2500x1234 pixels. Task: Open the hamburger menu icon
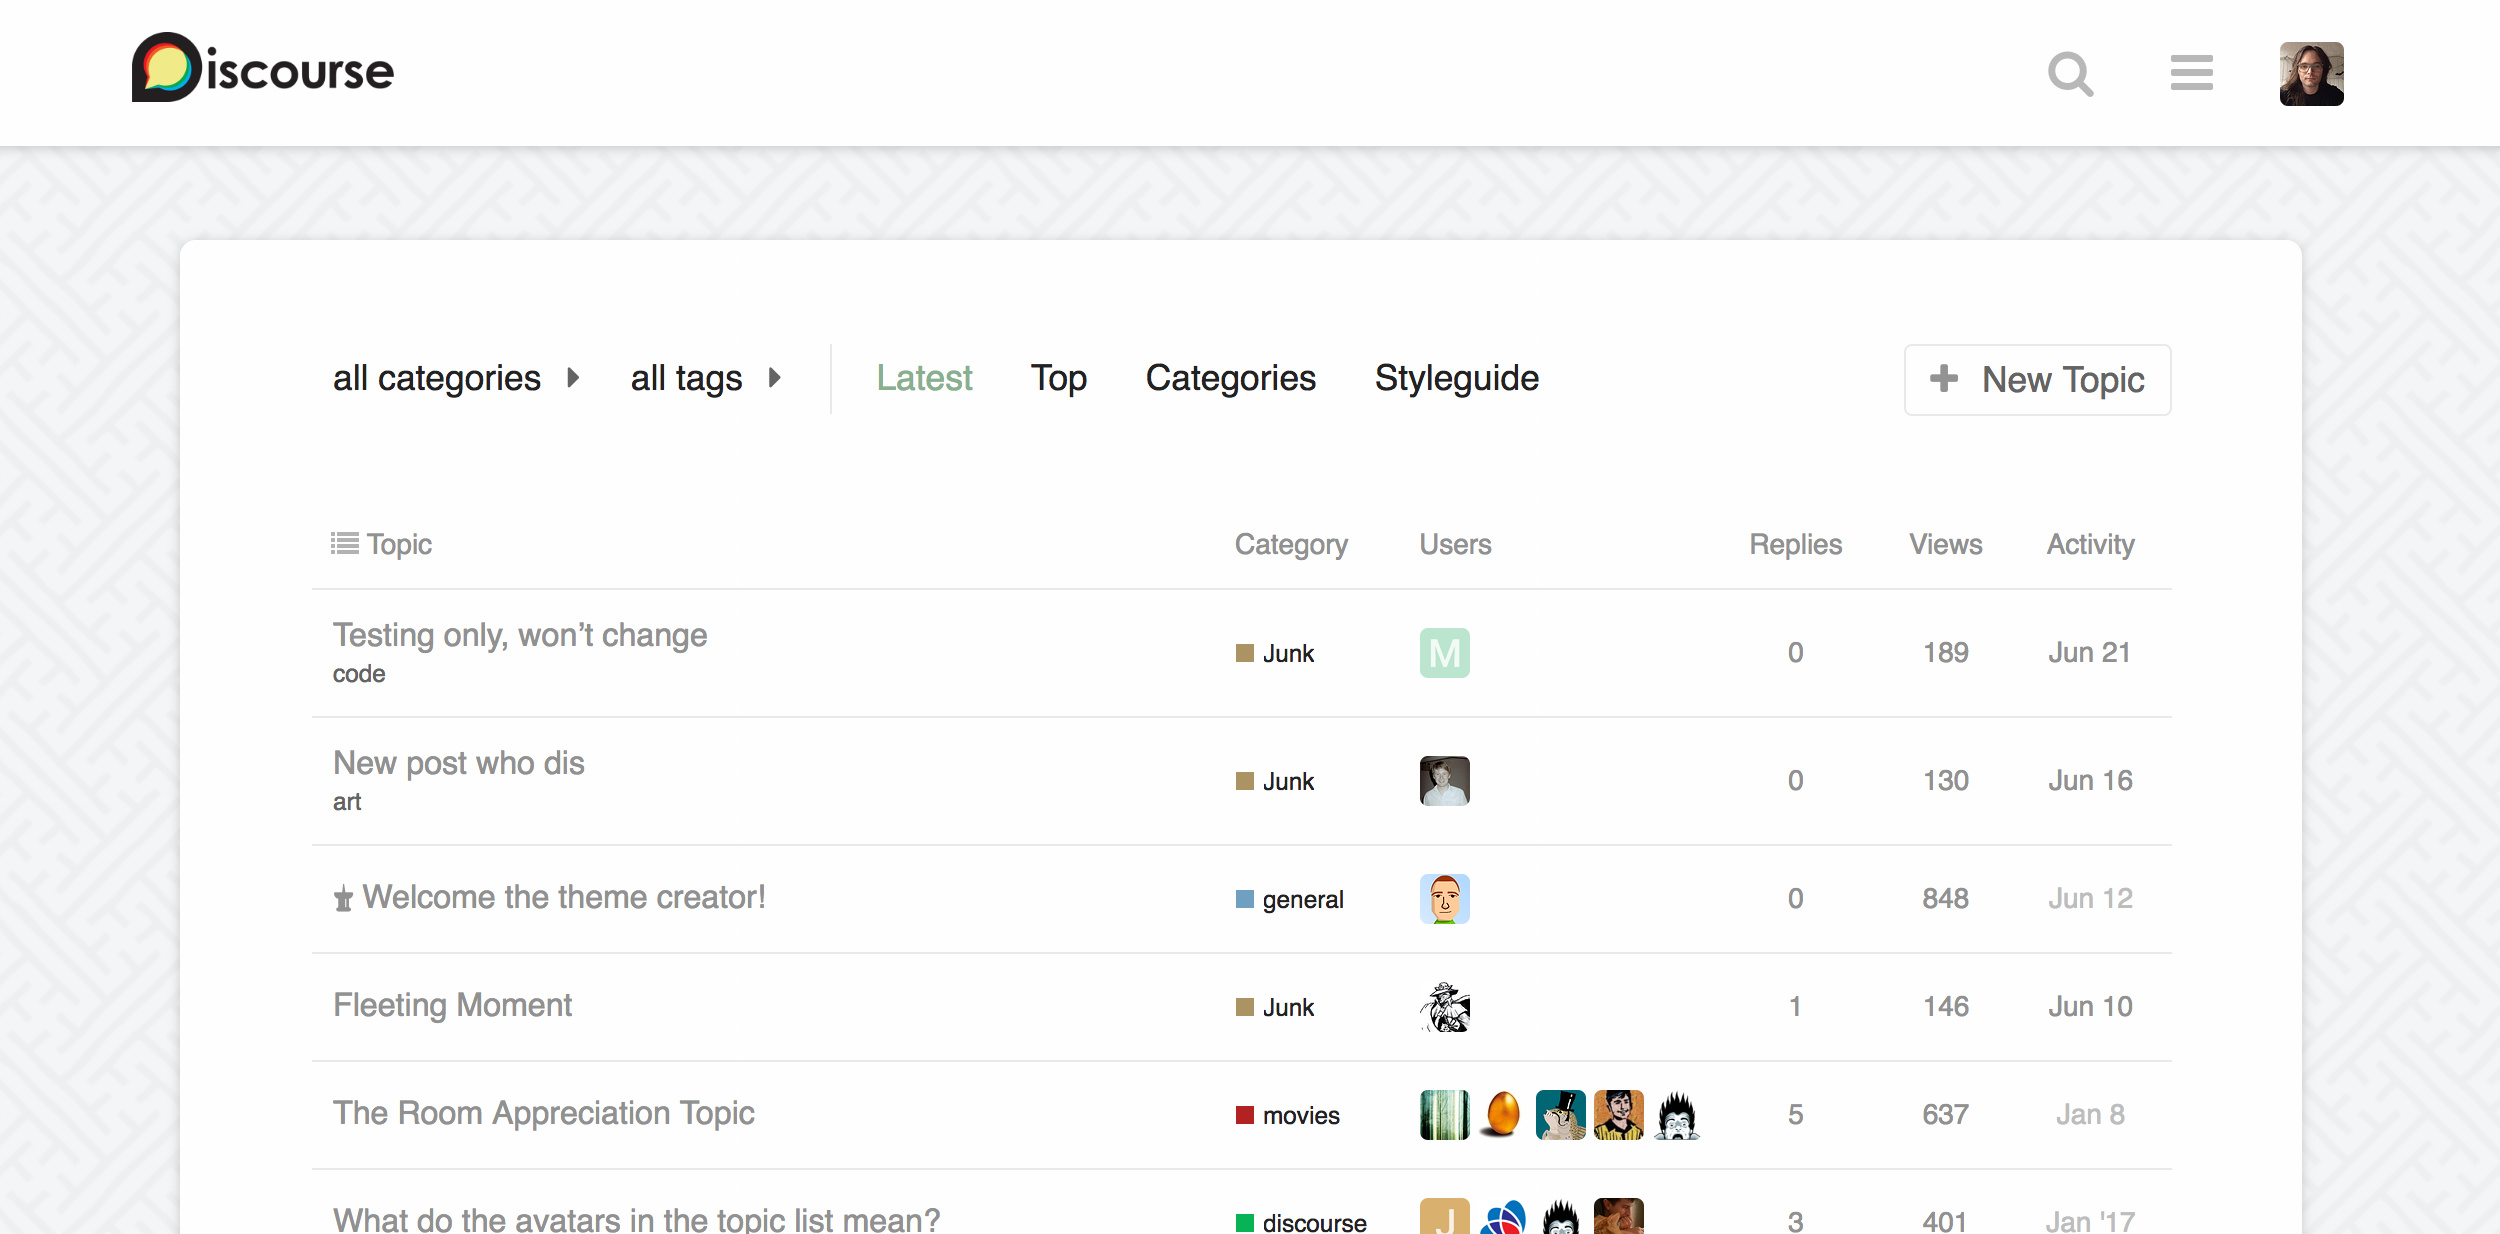pos(2191,73)
